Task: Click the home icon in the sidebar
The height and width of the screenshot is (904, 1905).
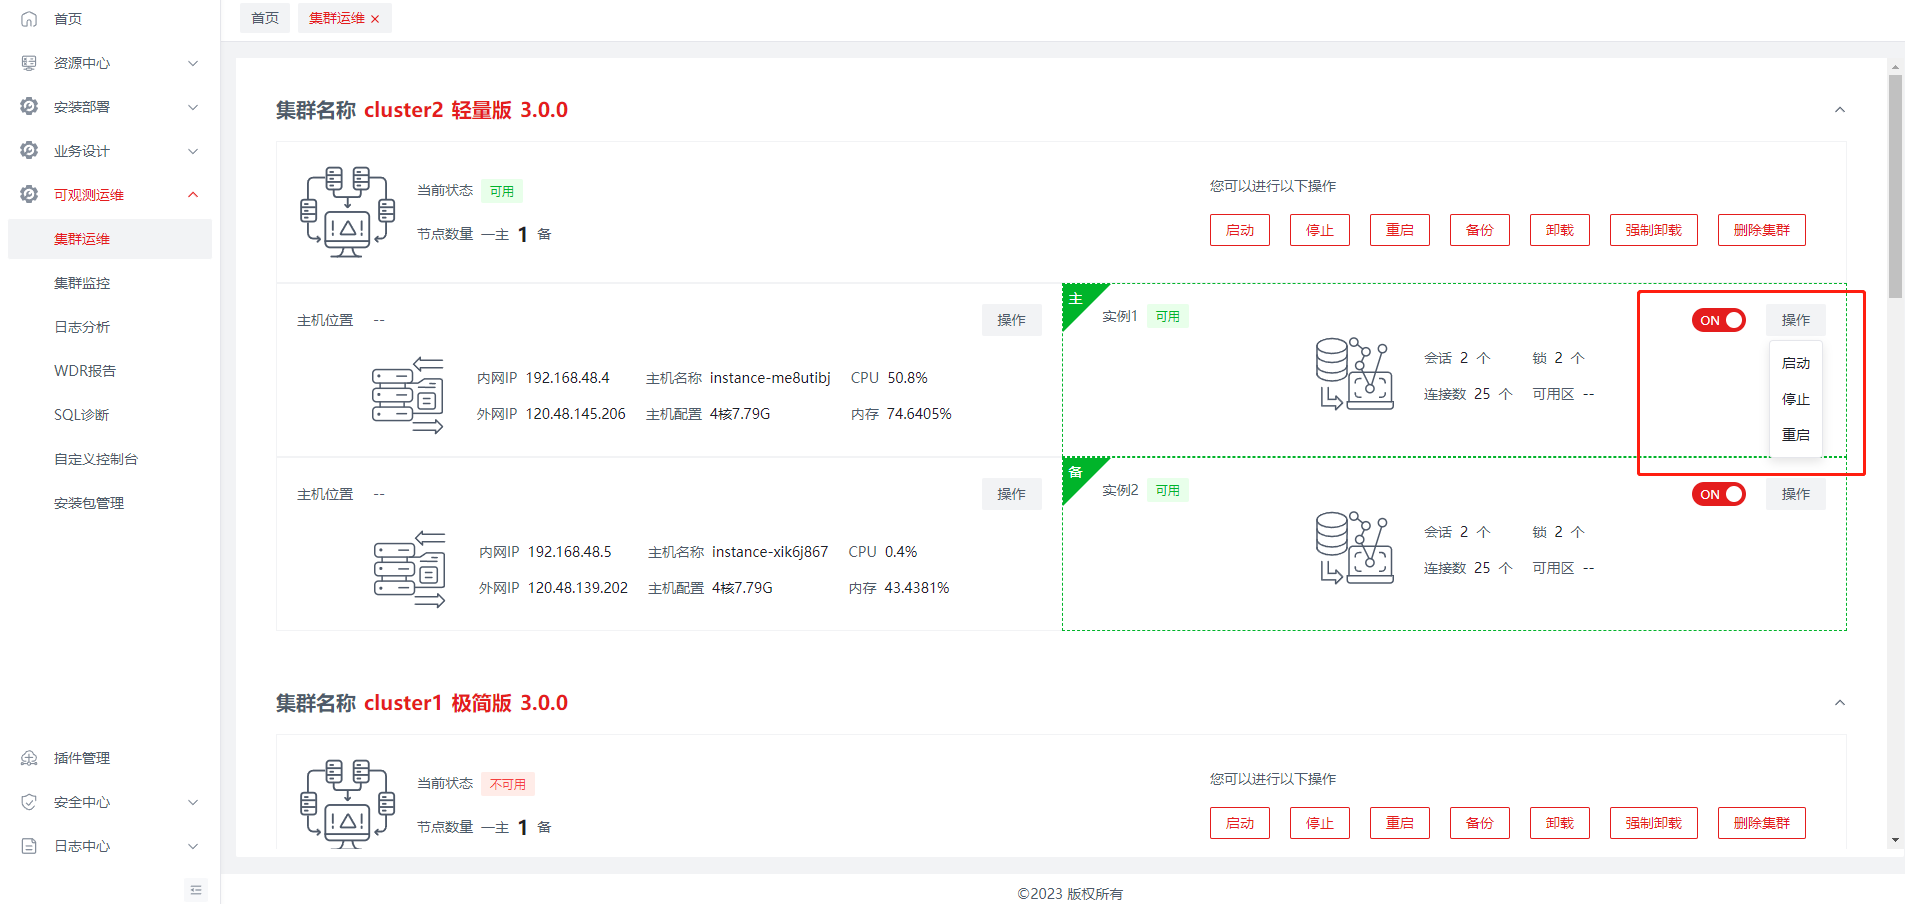Action: click(x=29, y=19)
